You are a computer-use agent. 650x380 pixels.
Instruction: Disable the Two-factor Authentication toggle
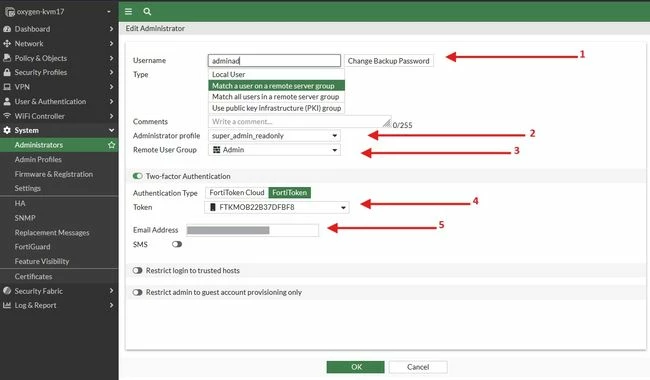pyautogui.click(x=138, y=176)
